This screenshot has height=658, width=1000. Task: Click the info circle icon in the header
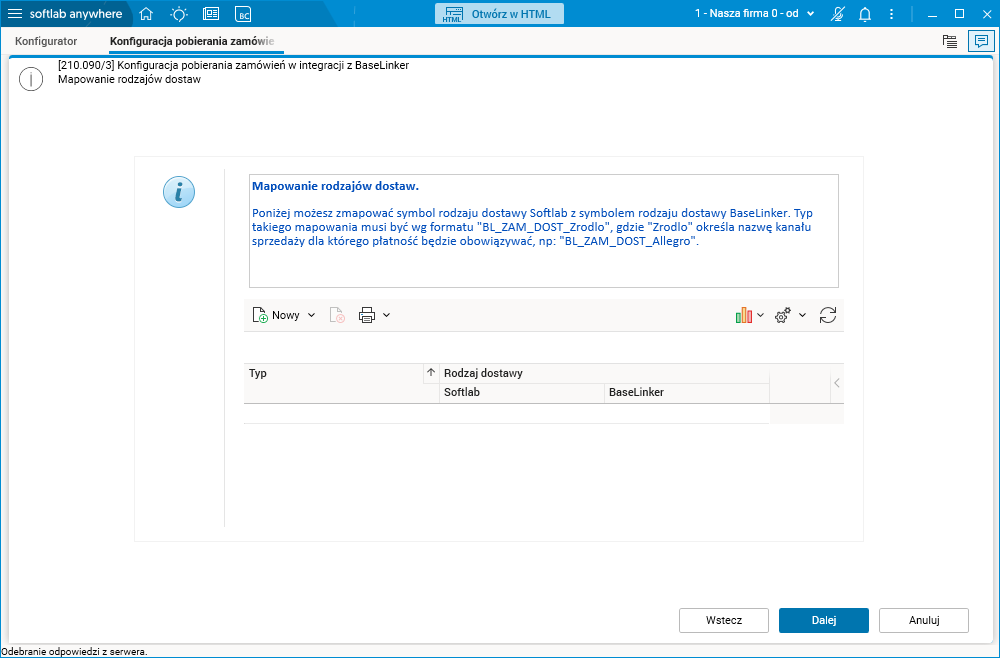(x=31, y=79)
